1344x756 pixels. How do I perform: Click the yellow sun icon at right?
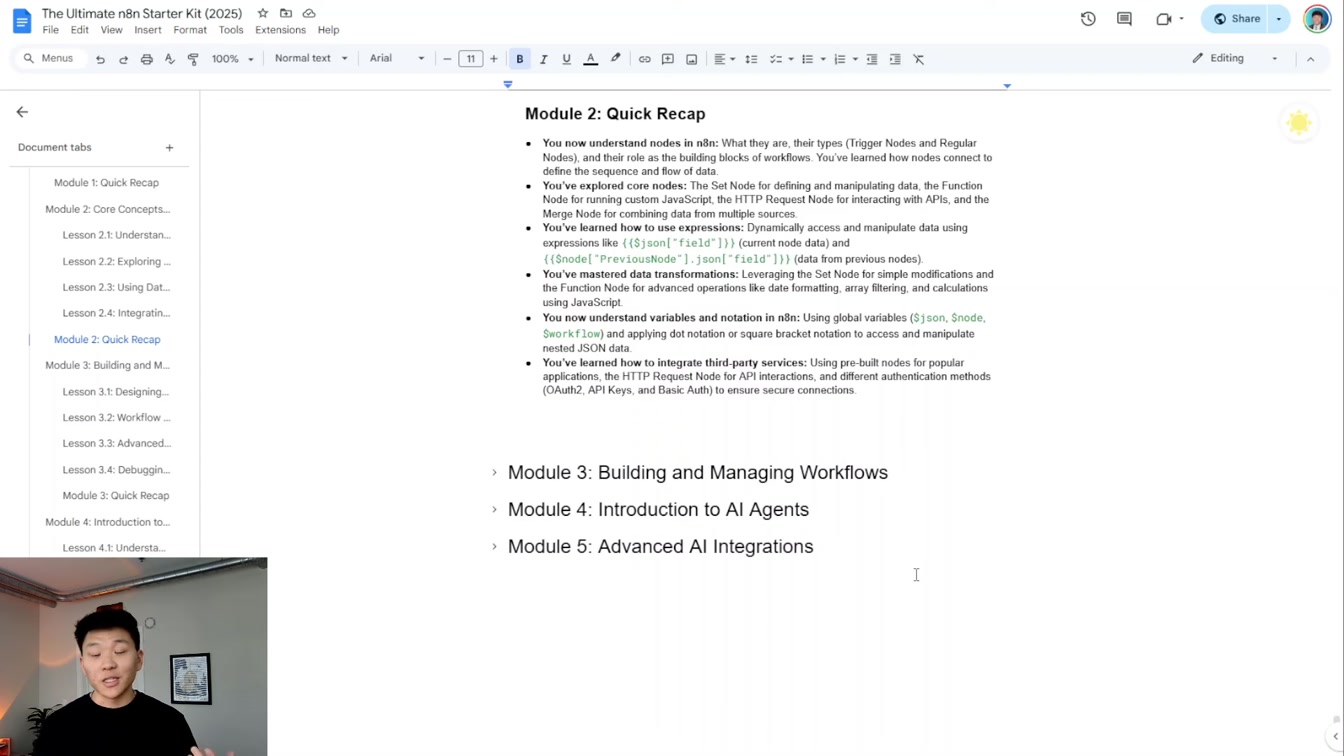(1299, 122)
